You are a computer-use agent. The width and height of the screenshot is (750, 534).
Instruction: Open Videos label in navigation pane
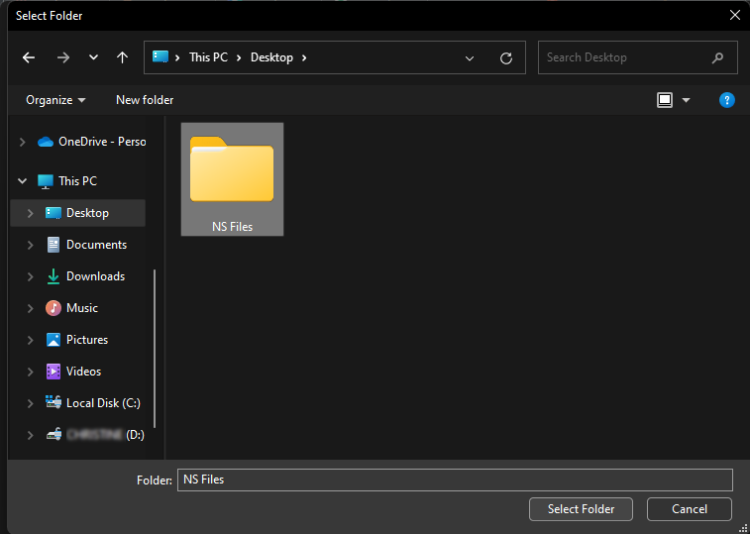(84, 371)
